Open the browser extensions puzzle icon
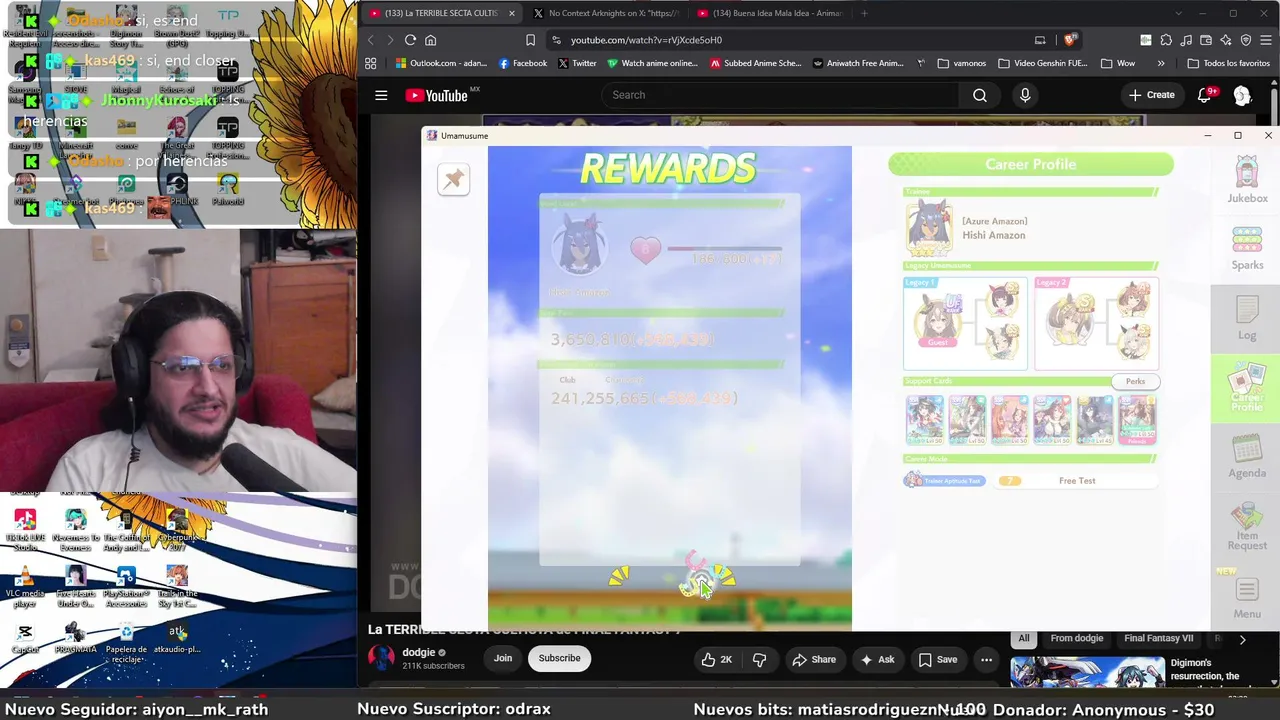This screenshot has width=1280, height=720. pyautogui.click(x=1166, y=40)
